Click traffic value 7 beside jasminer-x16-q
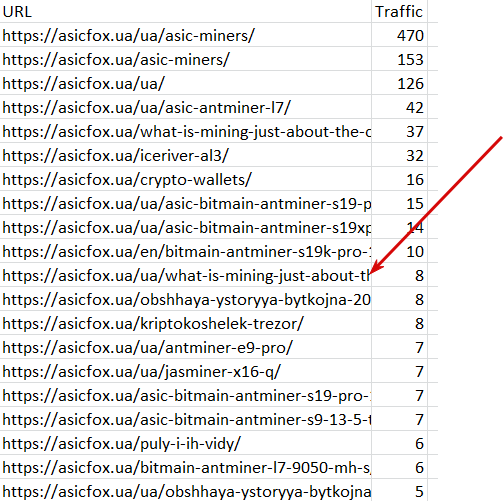 coord(399,371)
